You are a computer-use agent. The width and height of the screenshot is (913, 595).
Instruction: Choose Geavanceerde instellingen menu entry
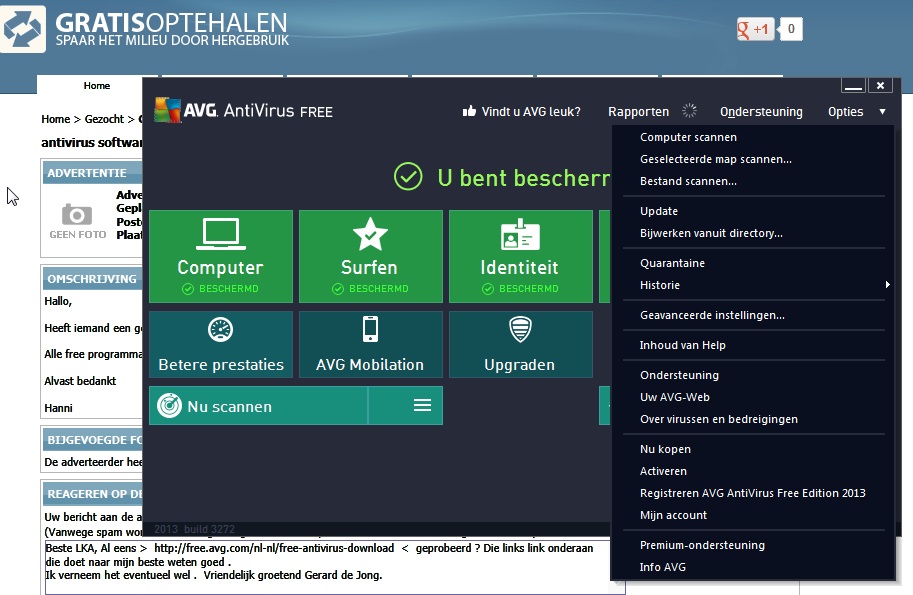(x=712, y=315)
